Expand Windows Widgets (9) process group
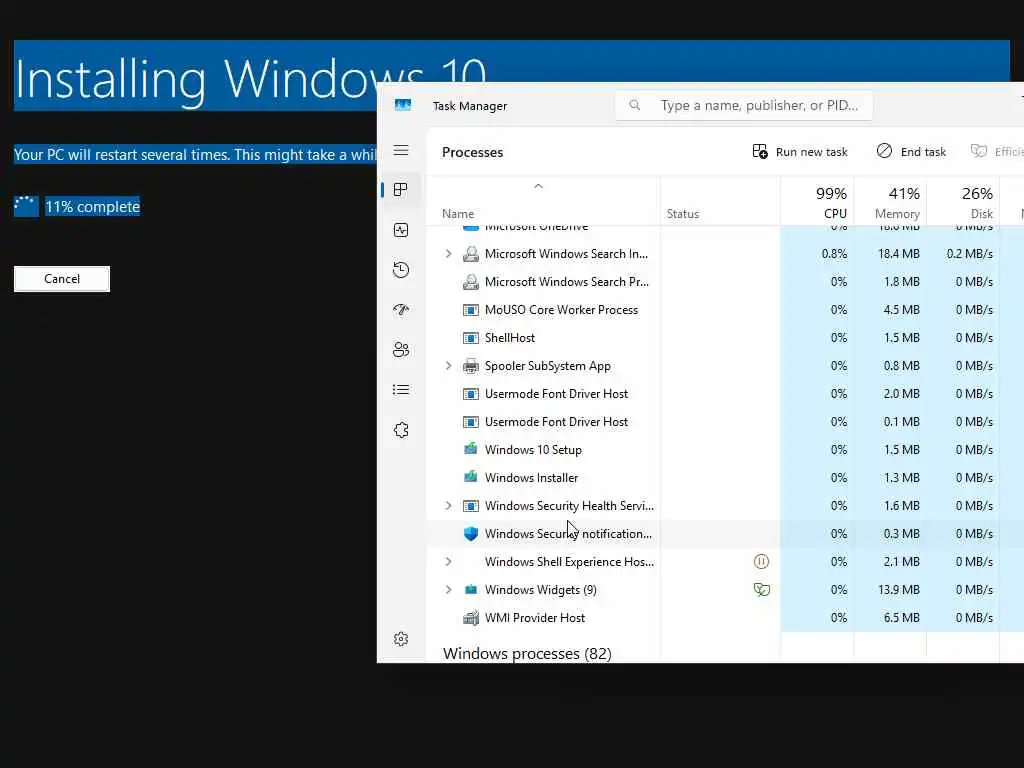 [448, 590]
